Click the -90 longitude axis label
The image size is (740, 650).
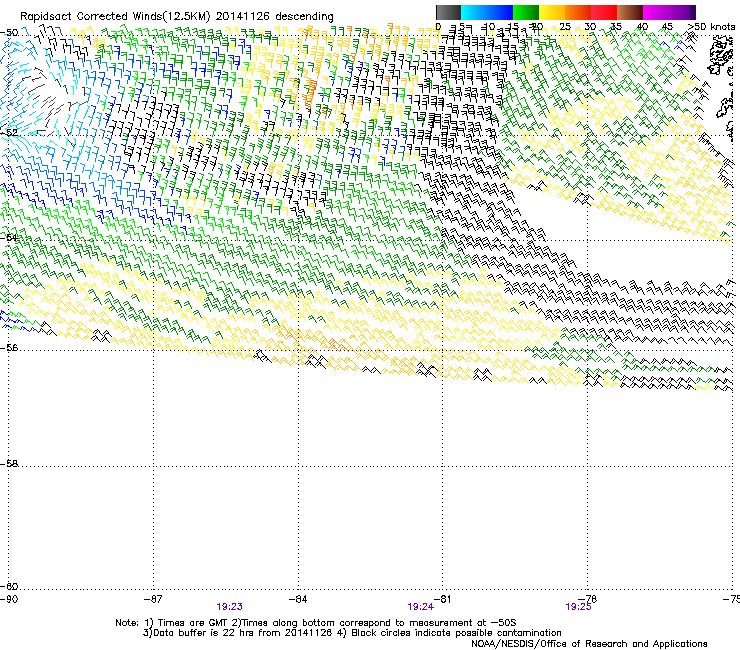[x=9, y=599]
